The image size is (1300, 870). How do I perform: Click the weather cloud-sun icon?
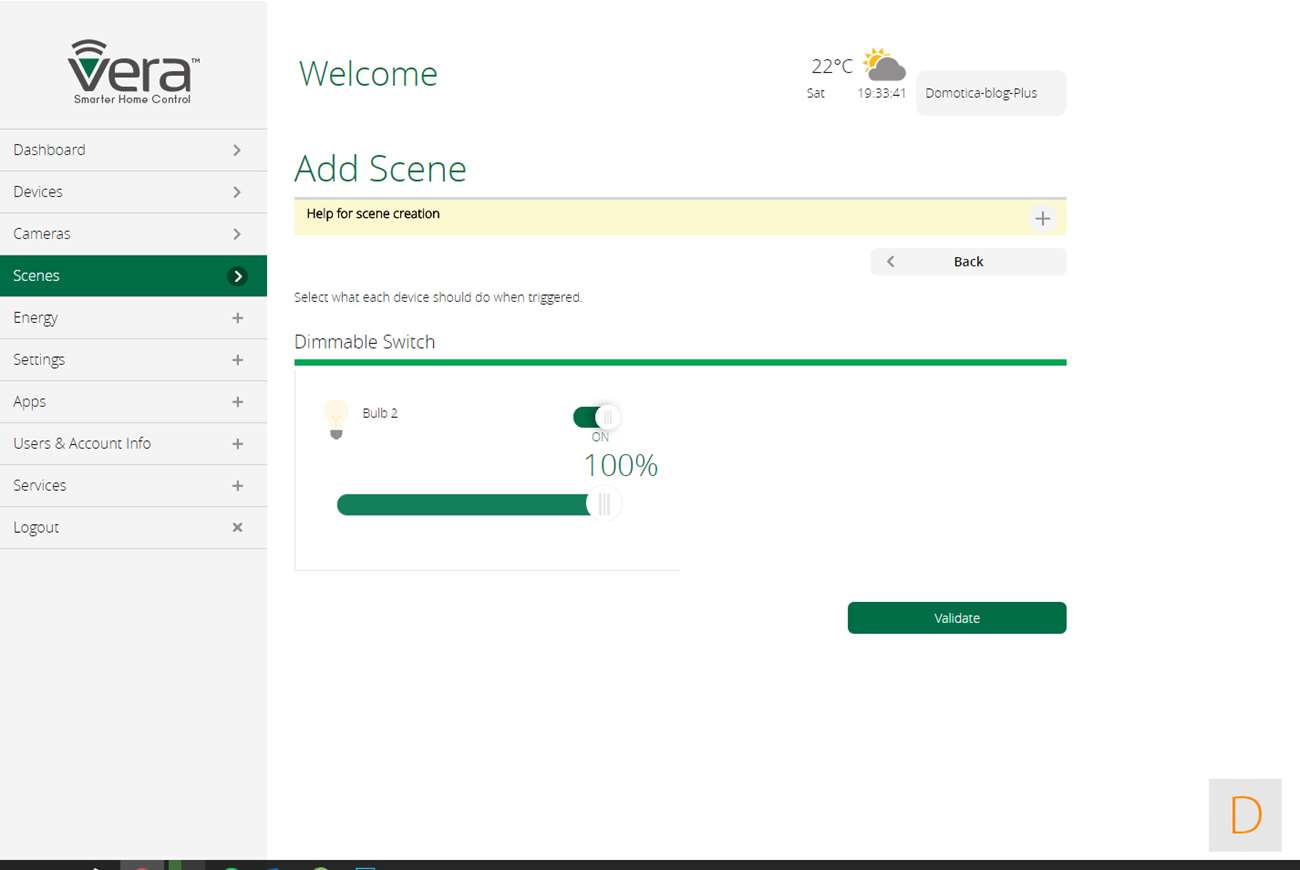pos(884,65)
